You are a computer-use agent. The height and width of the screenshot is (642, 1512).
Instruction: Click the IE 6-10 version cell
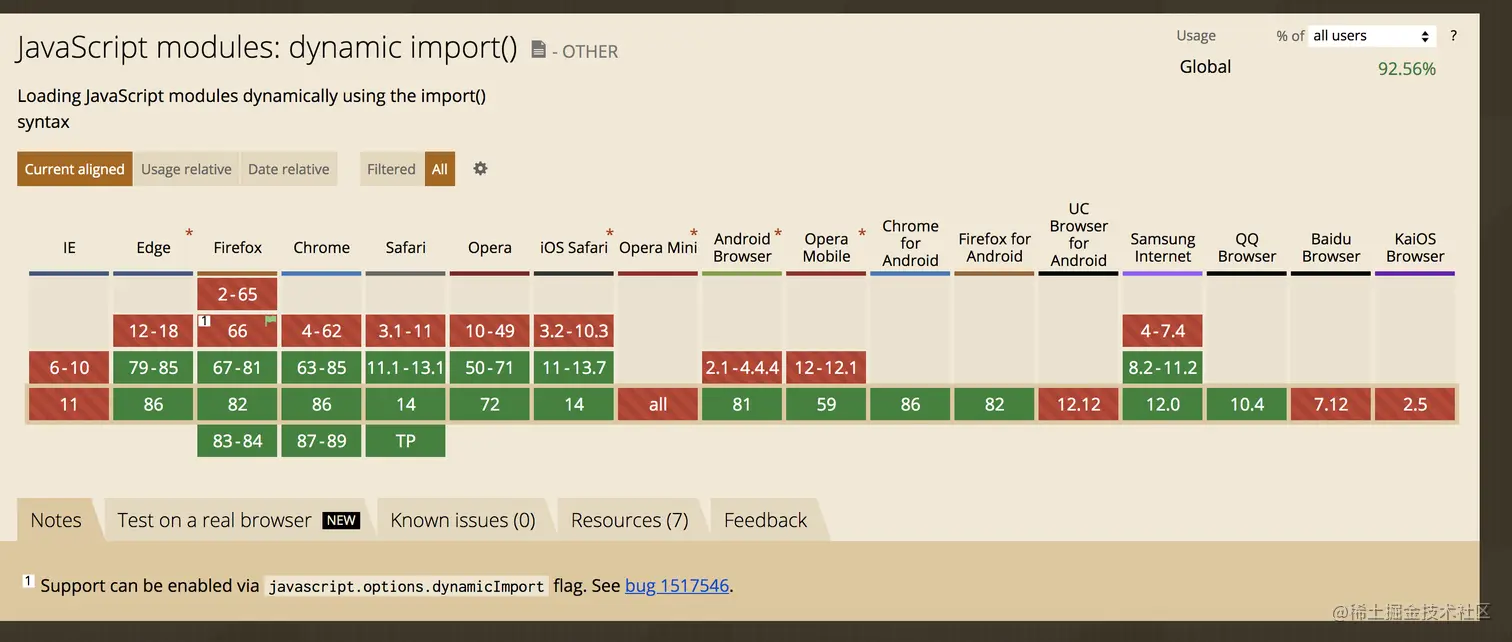[x=69, y=367]
